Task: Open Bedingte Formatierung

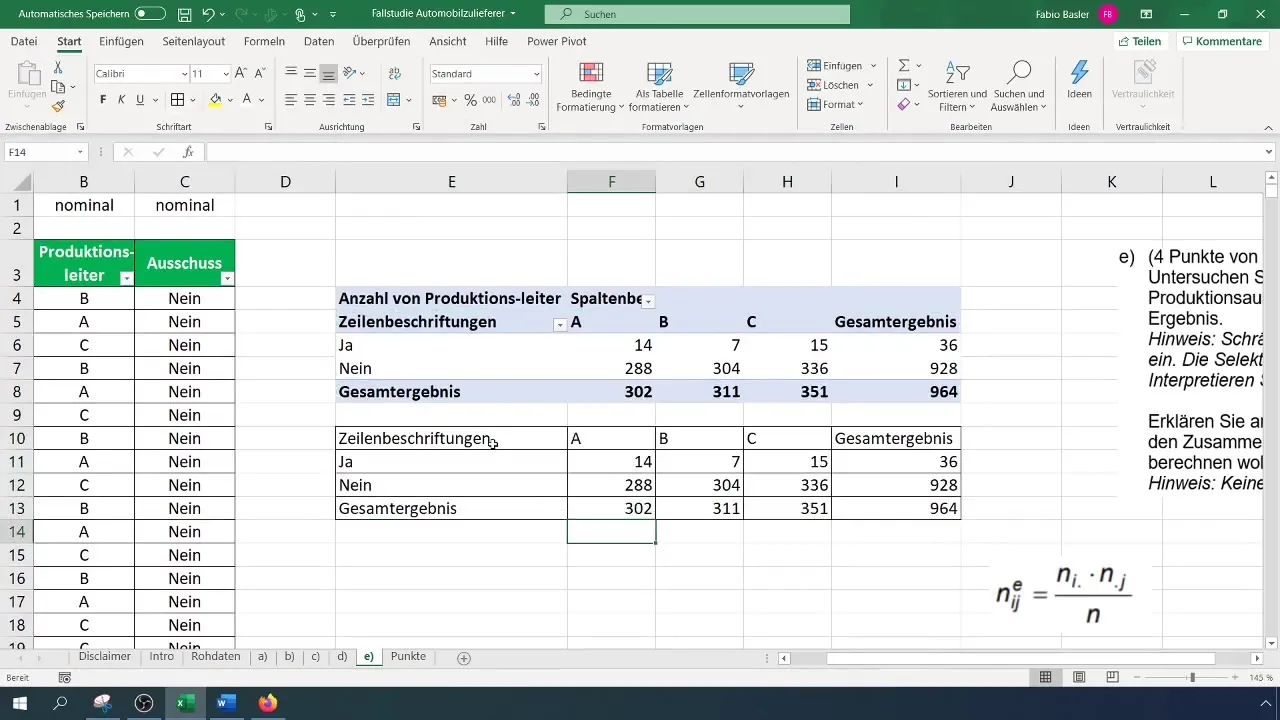Action: (590, 87)
